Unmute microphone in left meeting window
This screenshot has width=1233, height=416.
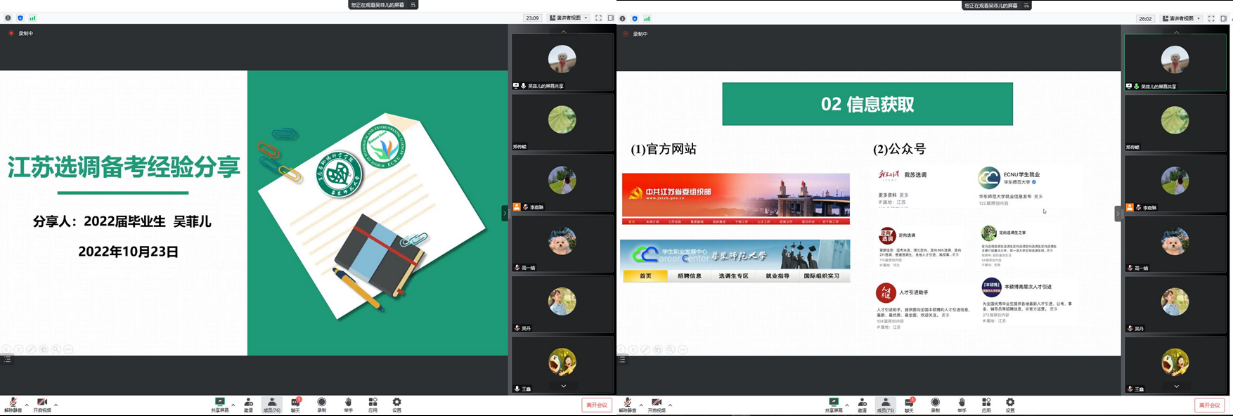[x=12, y=403]
